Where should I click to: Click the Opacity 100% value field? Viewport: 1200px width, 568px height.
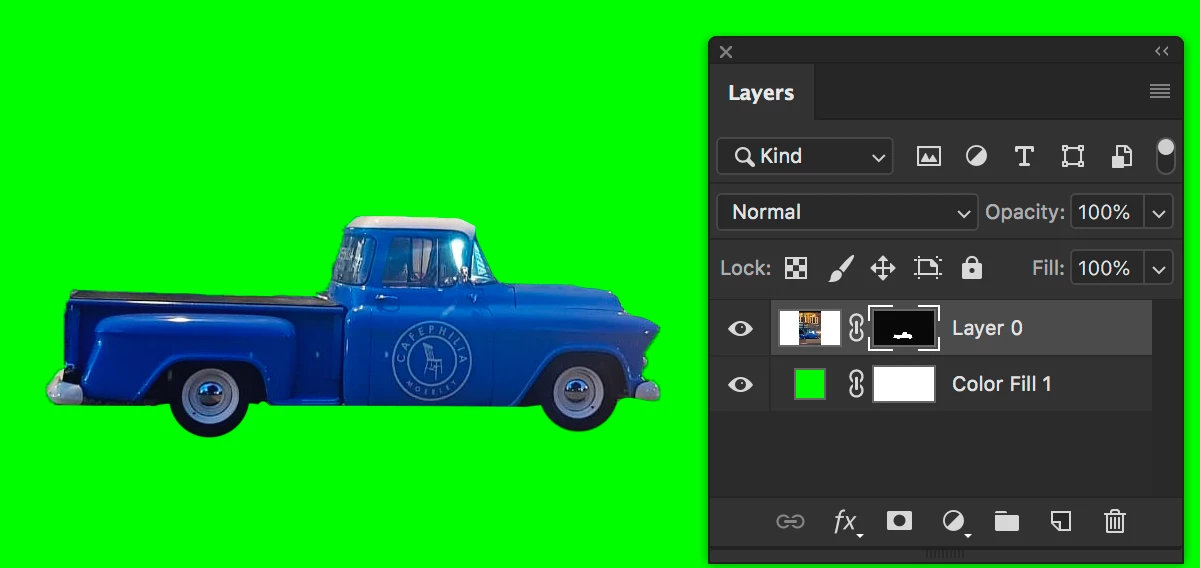(x=1107, y=212)
